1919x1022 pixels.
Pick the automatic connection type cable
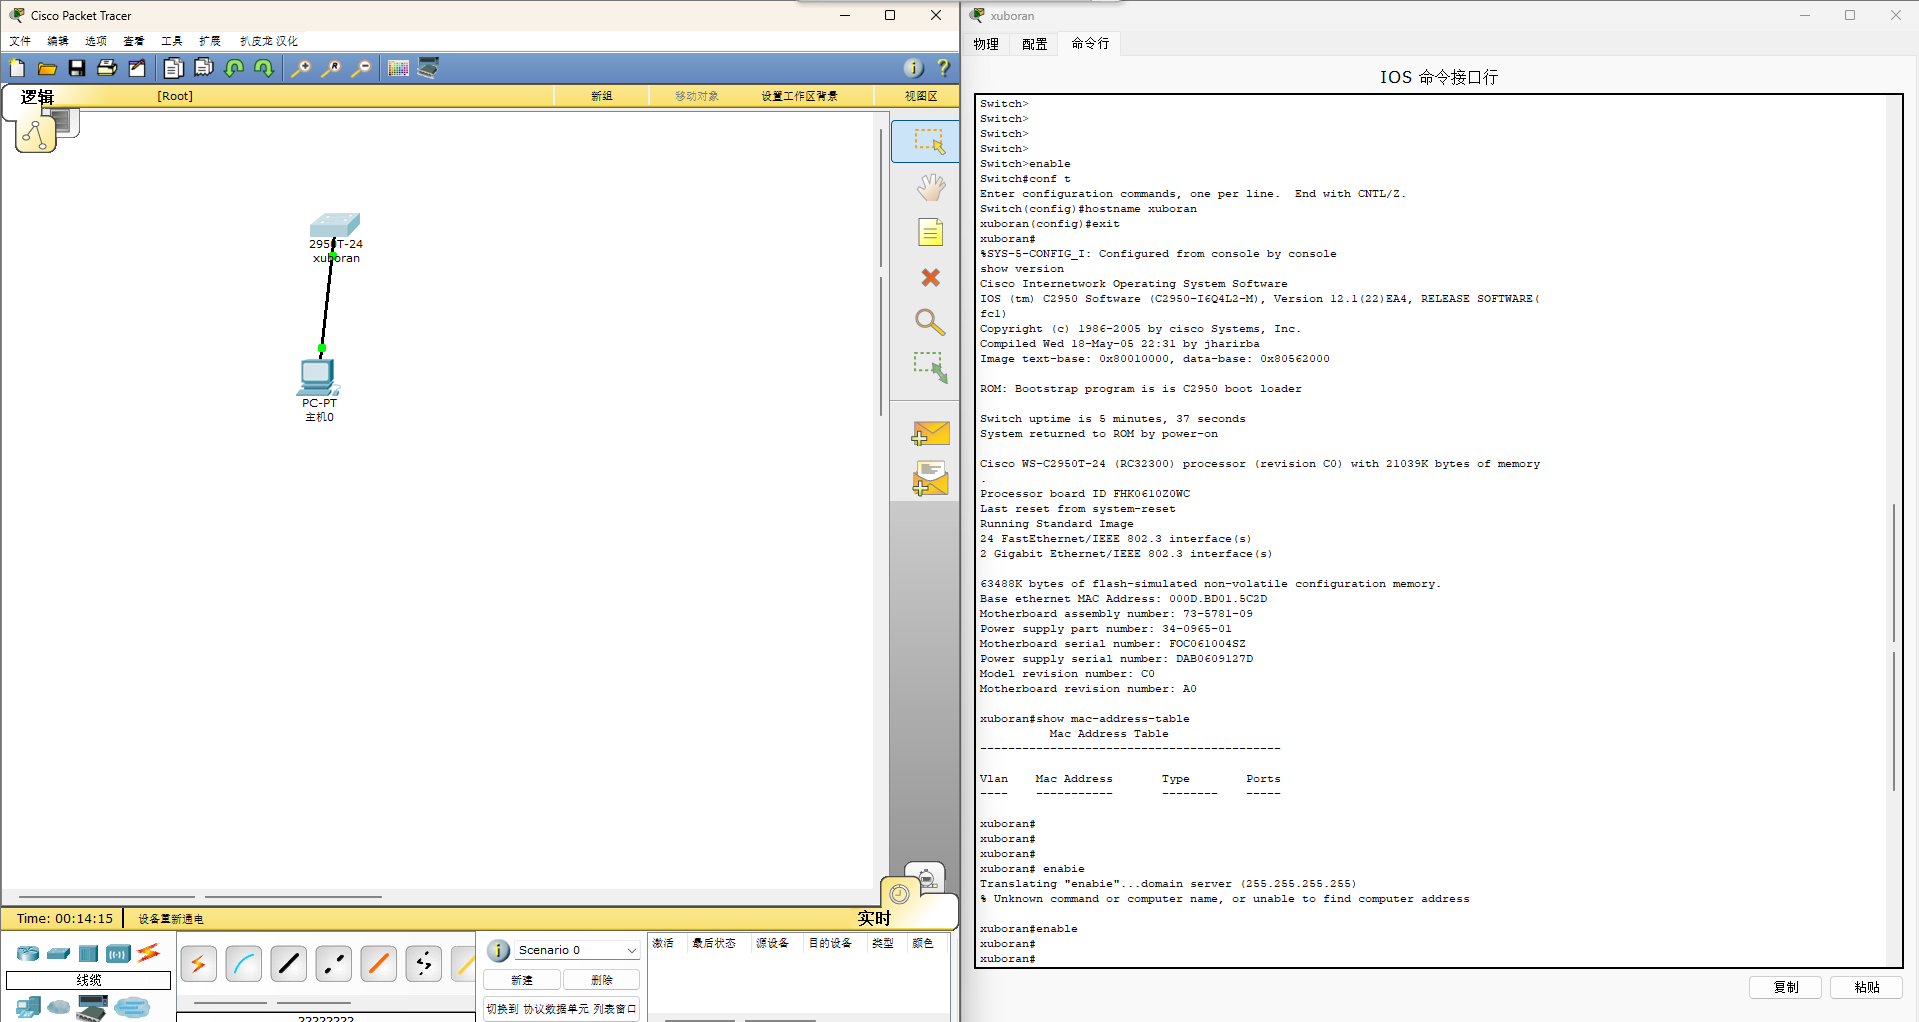[x=199, y=964]
